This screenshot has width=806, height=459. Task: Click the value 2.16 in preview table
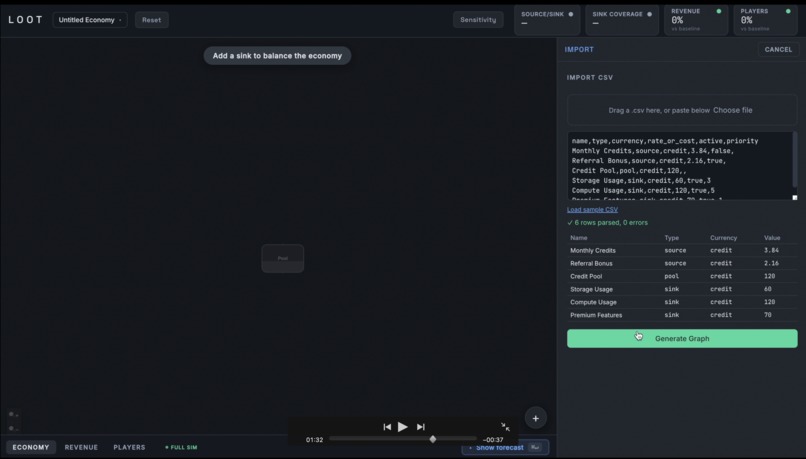pos(771,263)
